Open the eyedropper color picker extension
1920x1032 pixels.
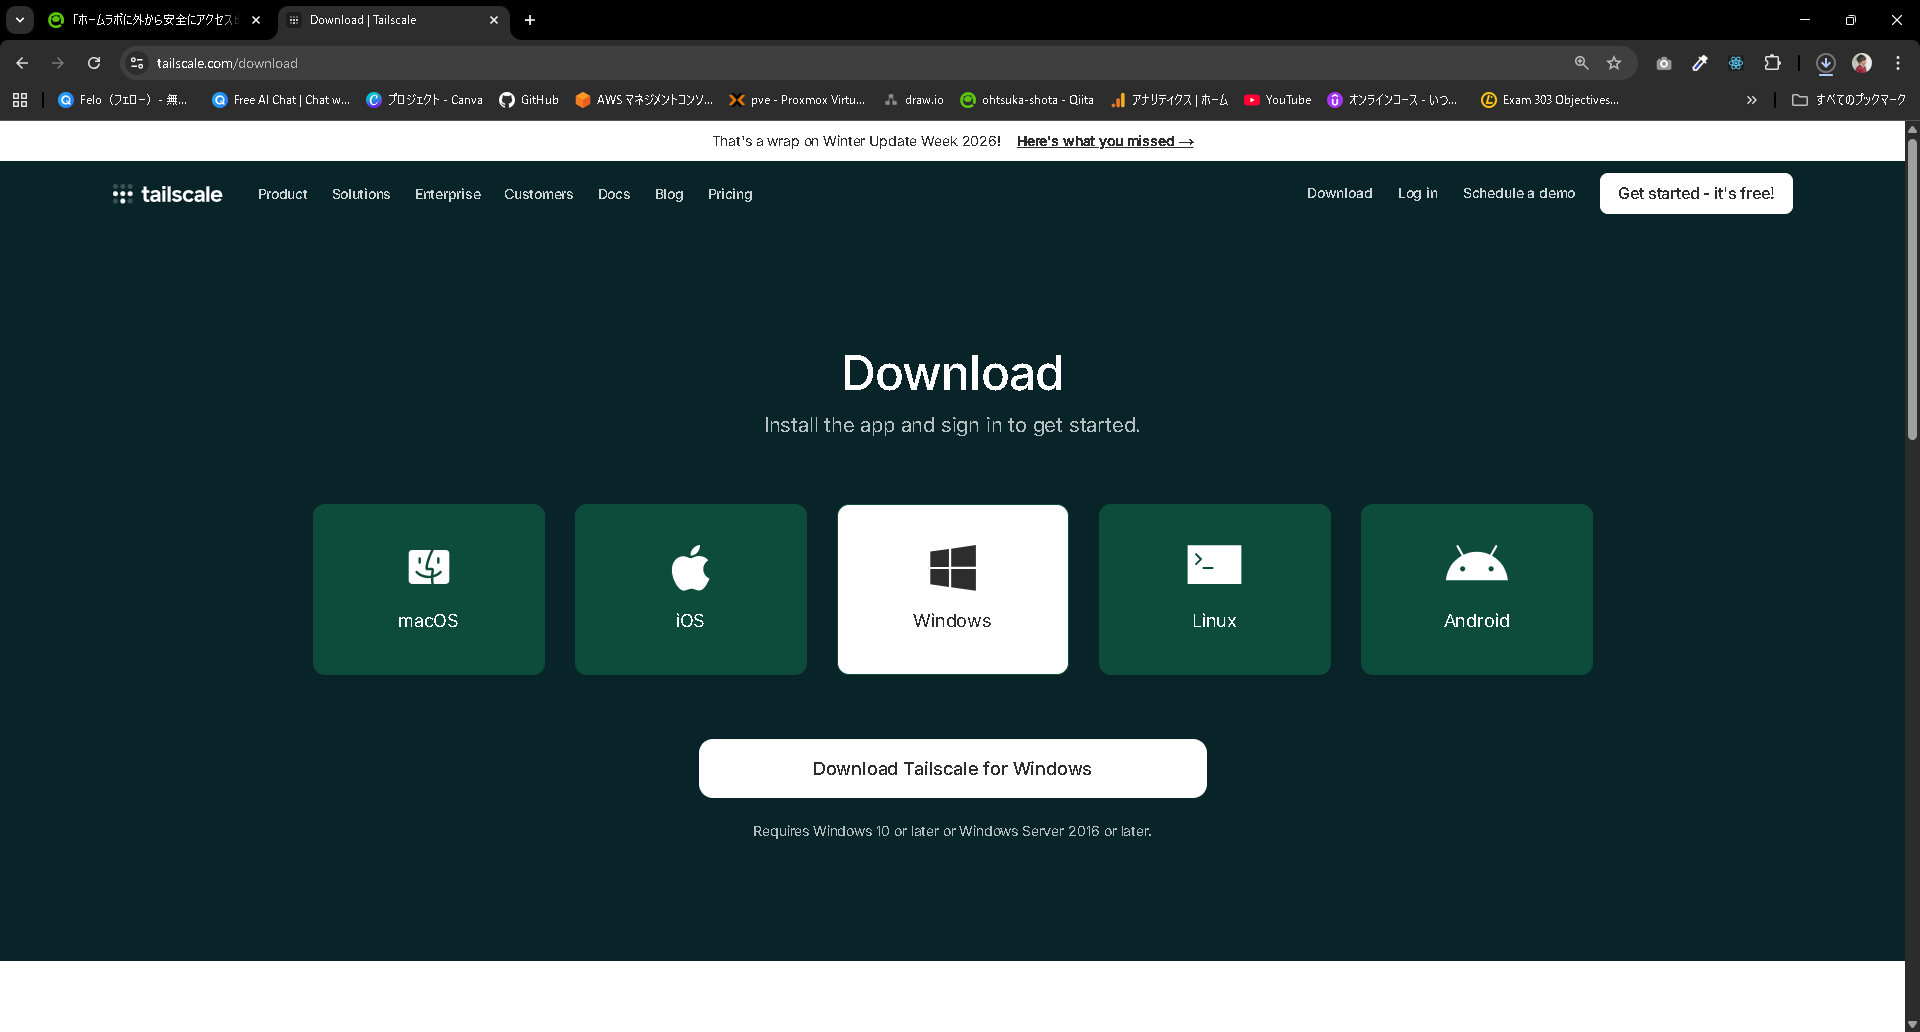pos(1700,63)
